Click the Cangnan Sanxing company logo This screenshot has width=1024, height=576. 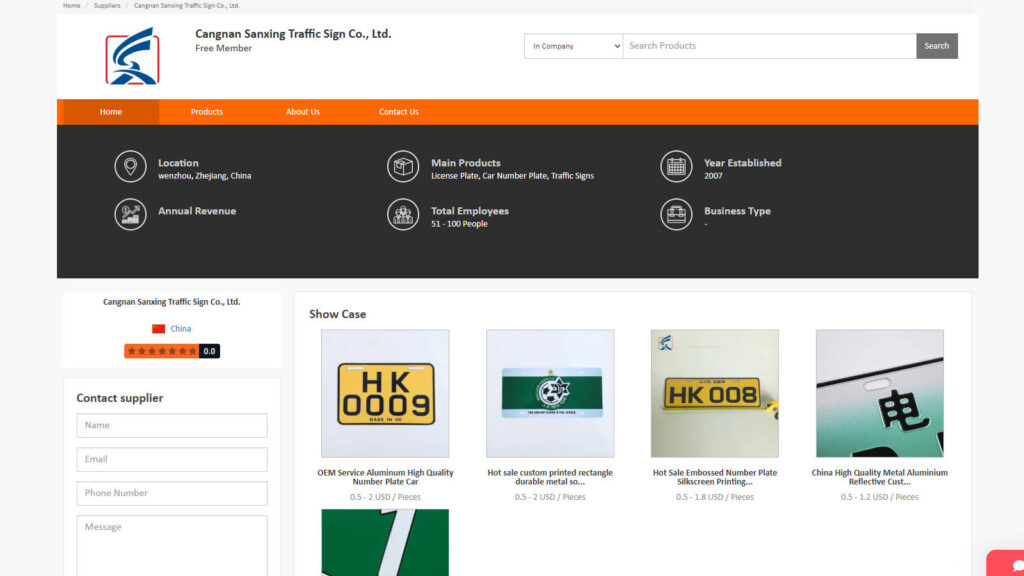133,56
